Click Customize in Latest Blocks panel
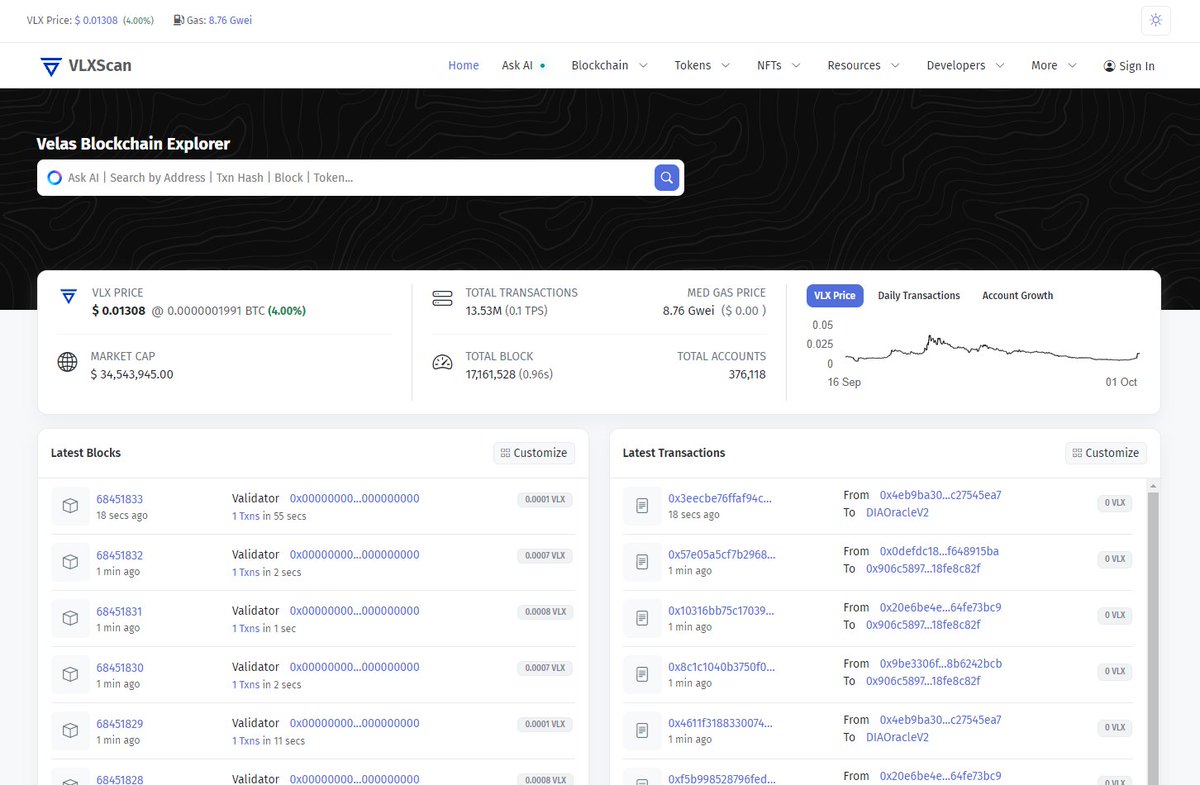 coord(534,453)
